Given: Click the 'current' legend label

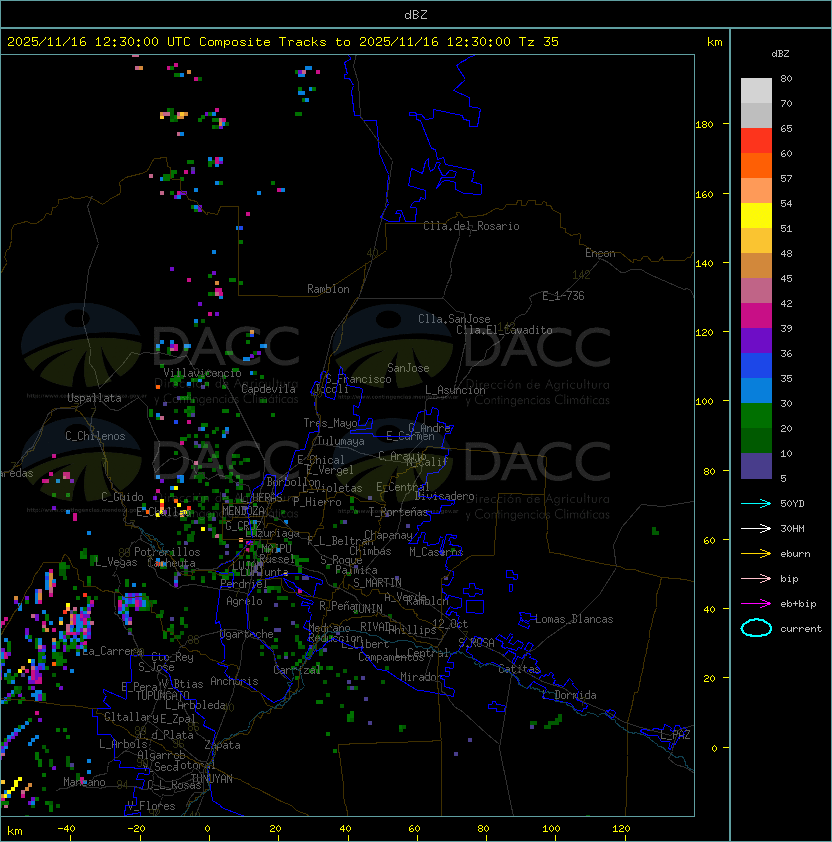Looking at the screenshot, I should 801,629.
